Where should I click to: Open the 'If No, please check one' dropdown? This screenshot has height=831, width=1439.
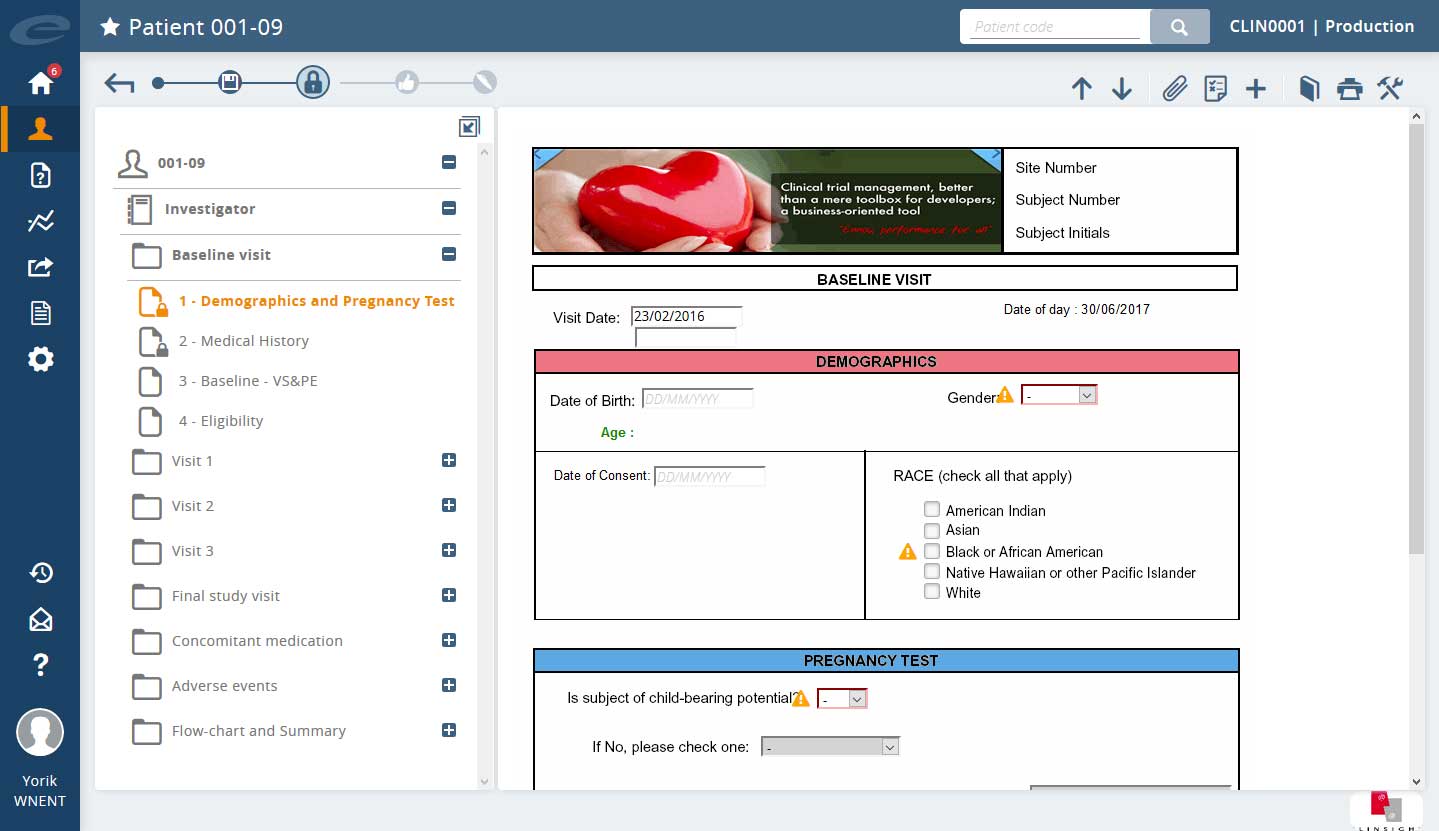coord(830,747)
